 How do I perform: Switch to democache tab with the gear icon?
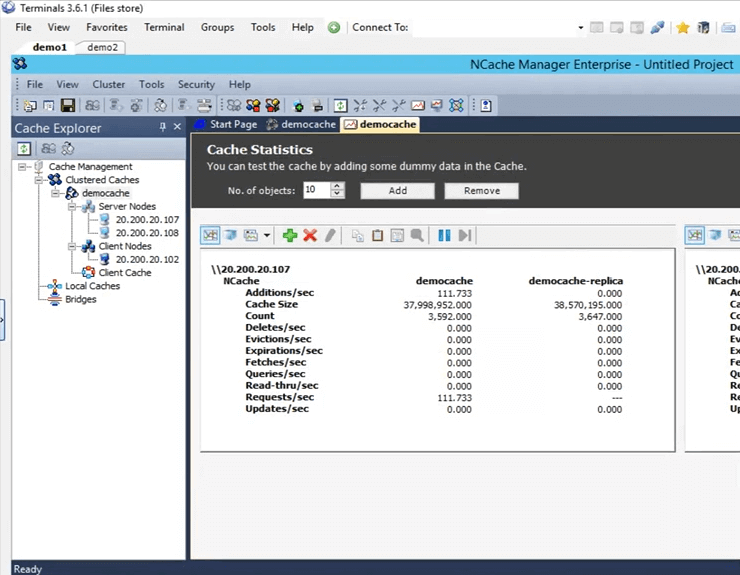pos(302,125)
